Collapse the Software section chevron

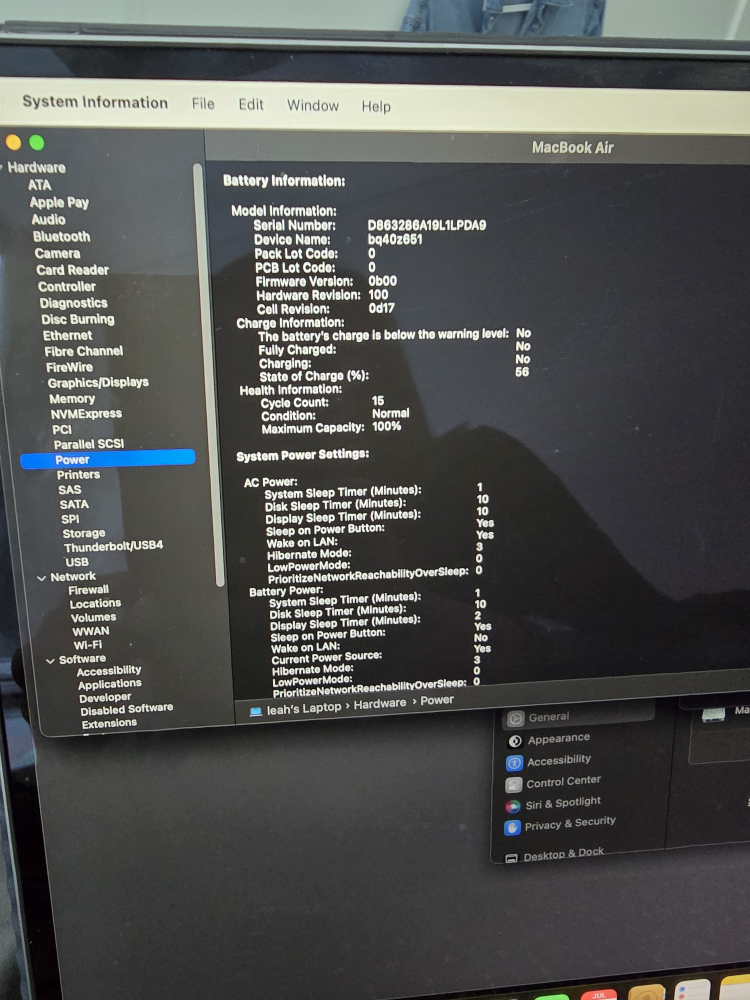click(50, 661)
